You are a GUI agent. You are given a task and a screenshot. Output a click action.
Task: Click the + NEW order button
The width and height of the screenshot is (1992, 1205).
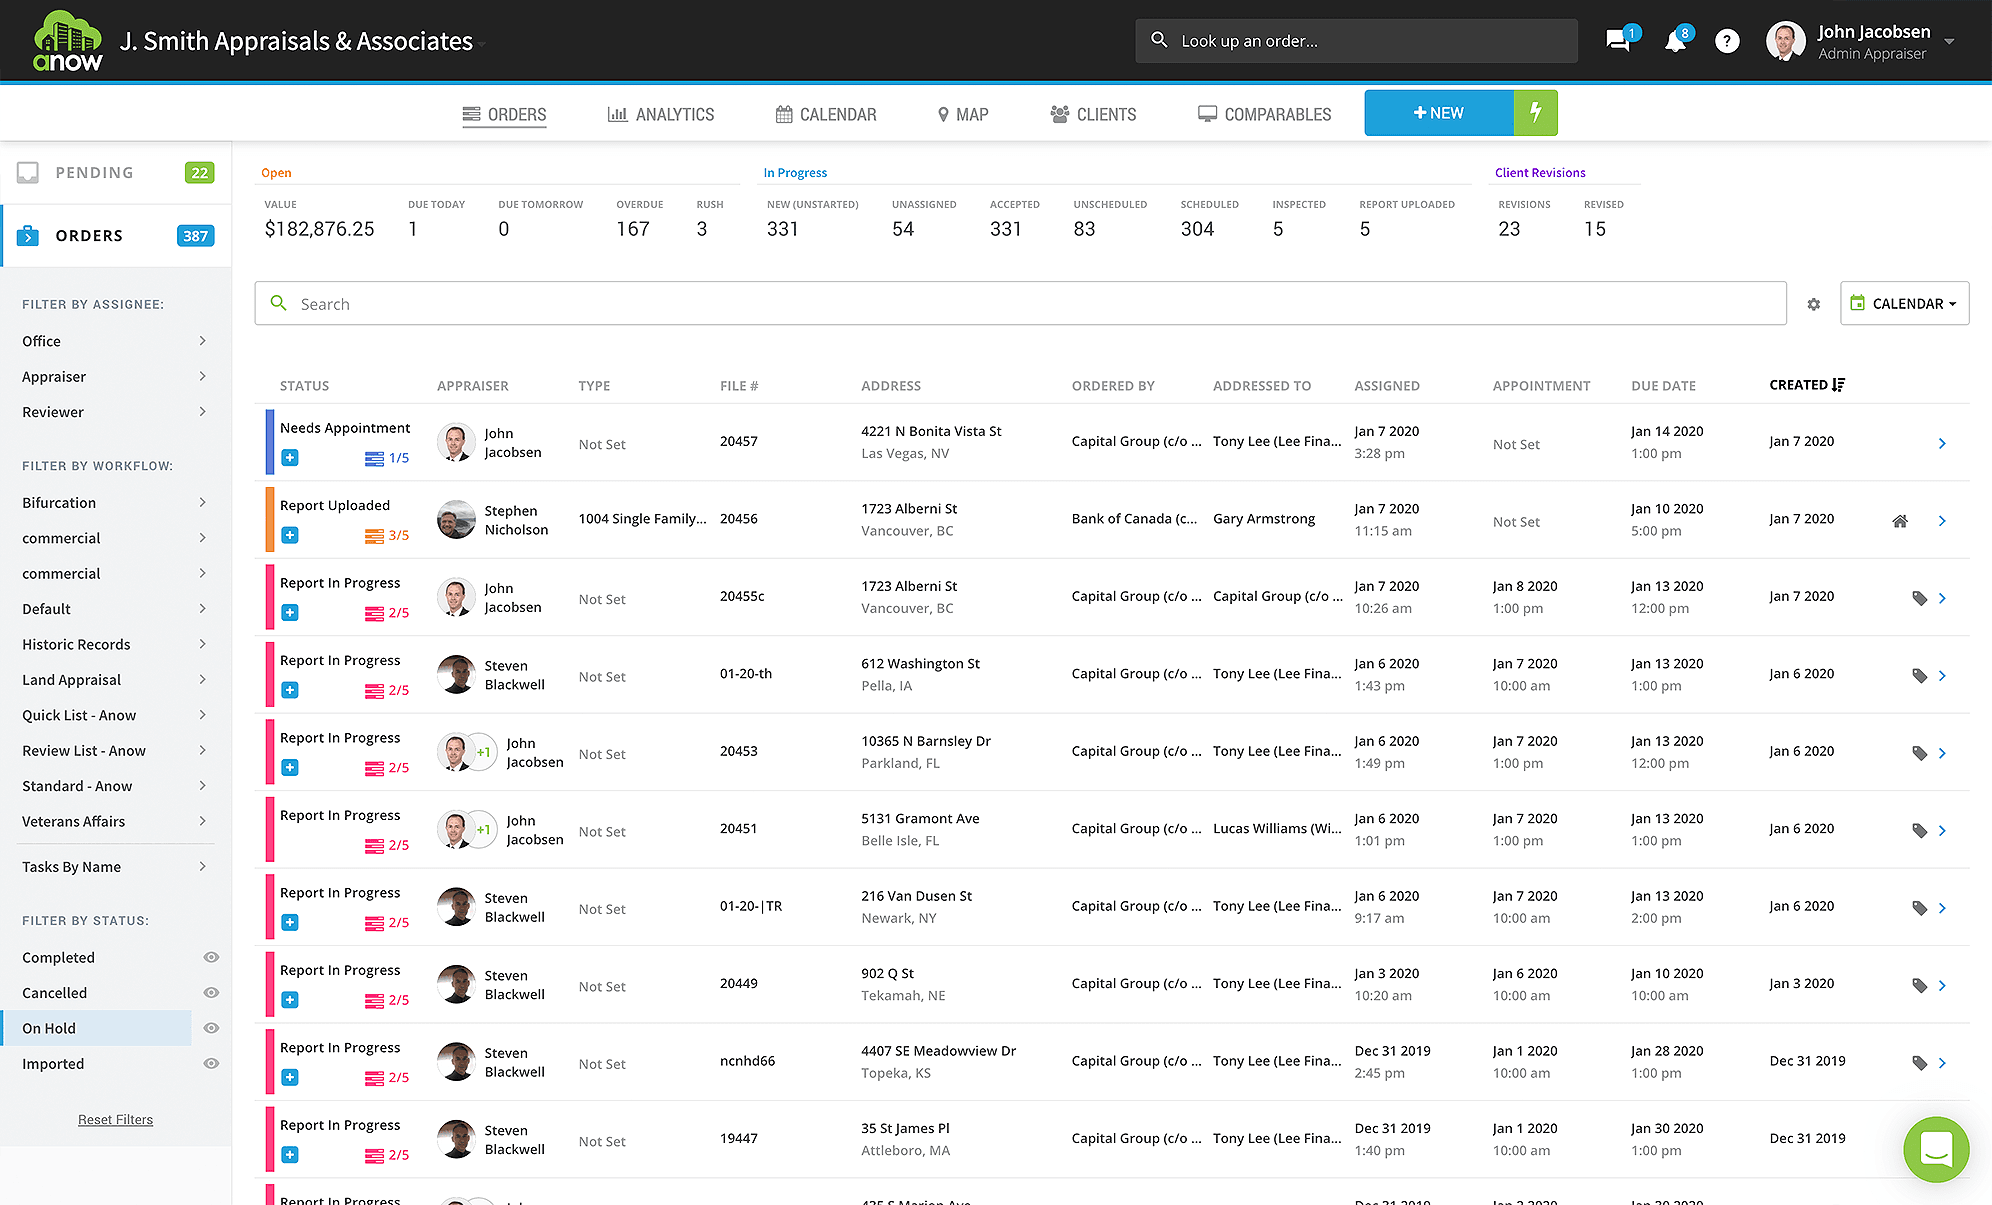[x=1438, y=113]
